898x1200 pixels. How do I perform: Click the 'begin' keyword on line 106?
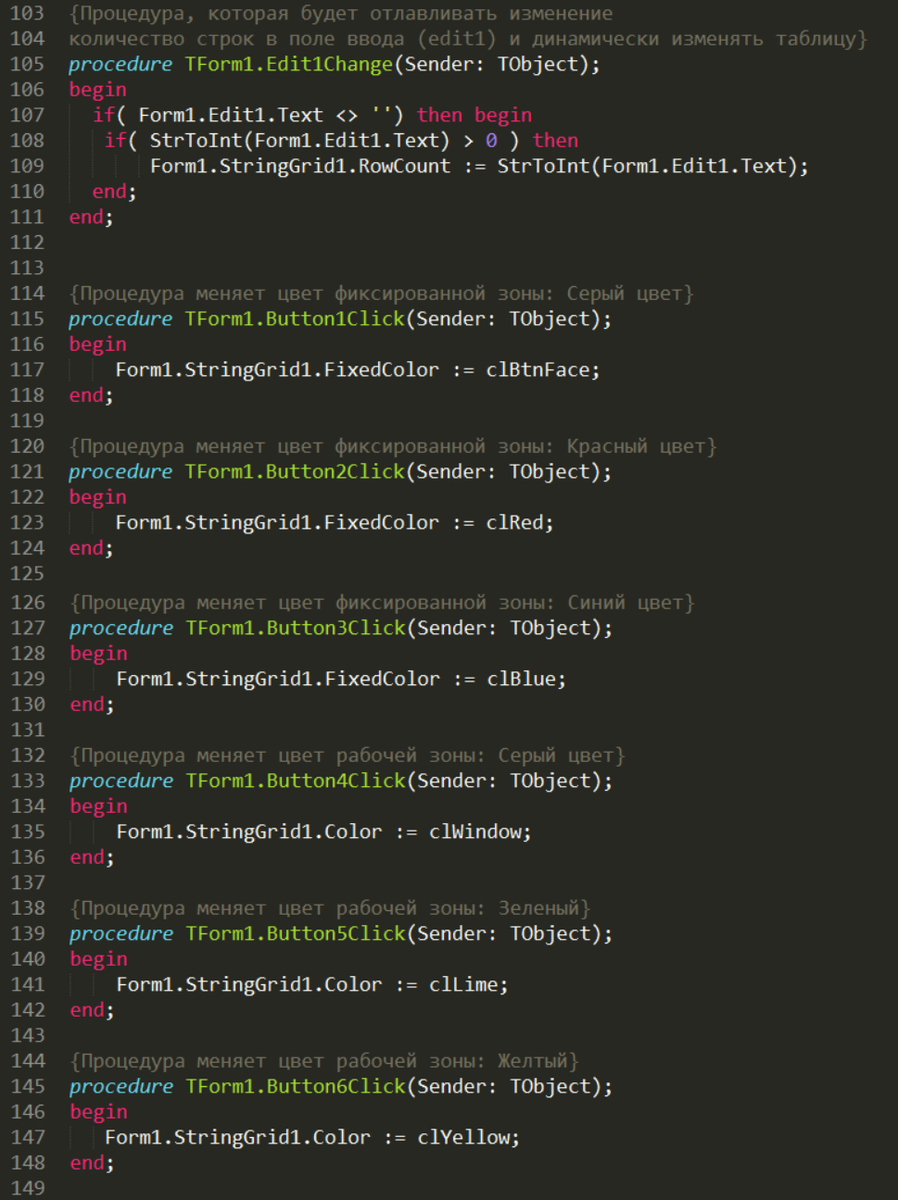98,90
